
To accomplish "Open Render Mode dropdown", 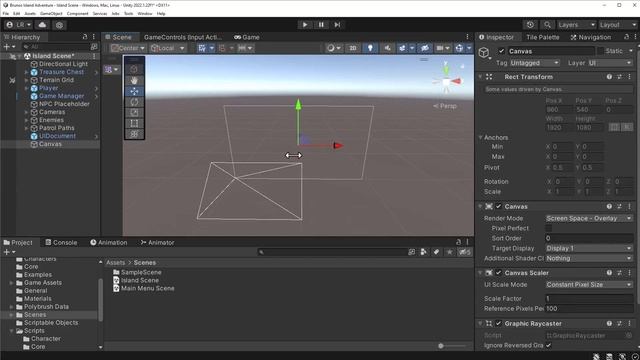I will click(589, 218).
